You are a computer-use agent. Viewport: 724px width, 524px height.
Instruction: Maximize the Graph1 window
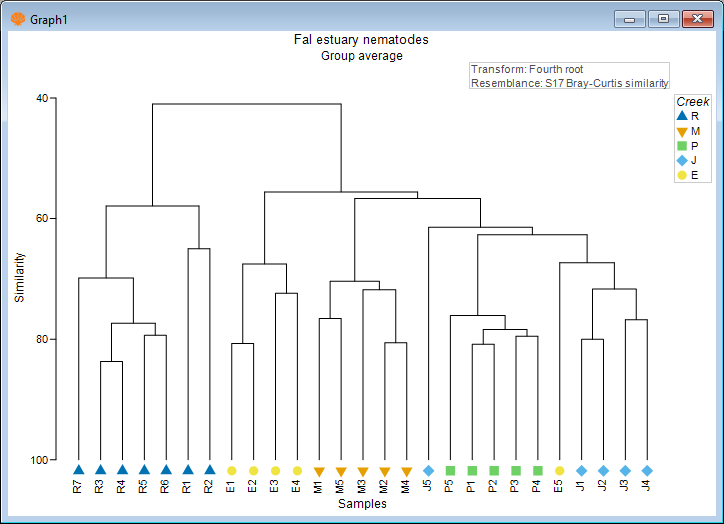pyautogui.click(x=662, y=19)
